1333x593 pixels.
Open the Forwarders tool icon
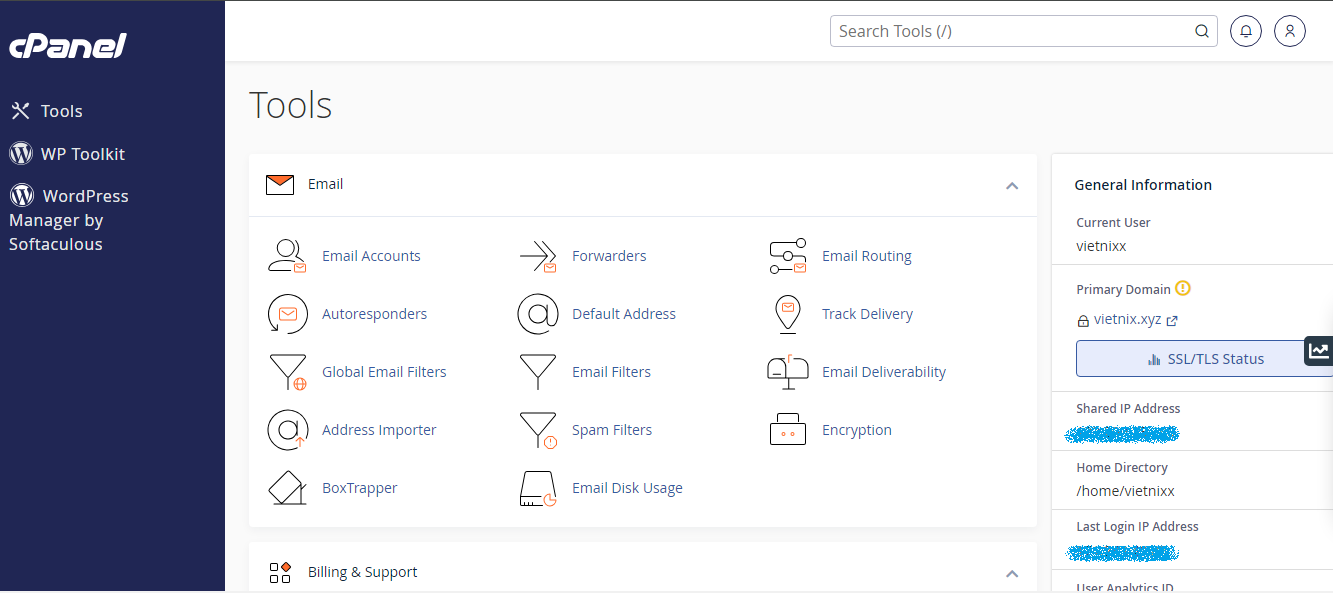537,256
